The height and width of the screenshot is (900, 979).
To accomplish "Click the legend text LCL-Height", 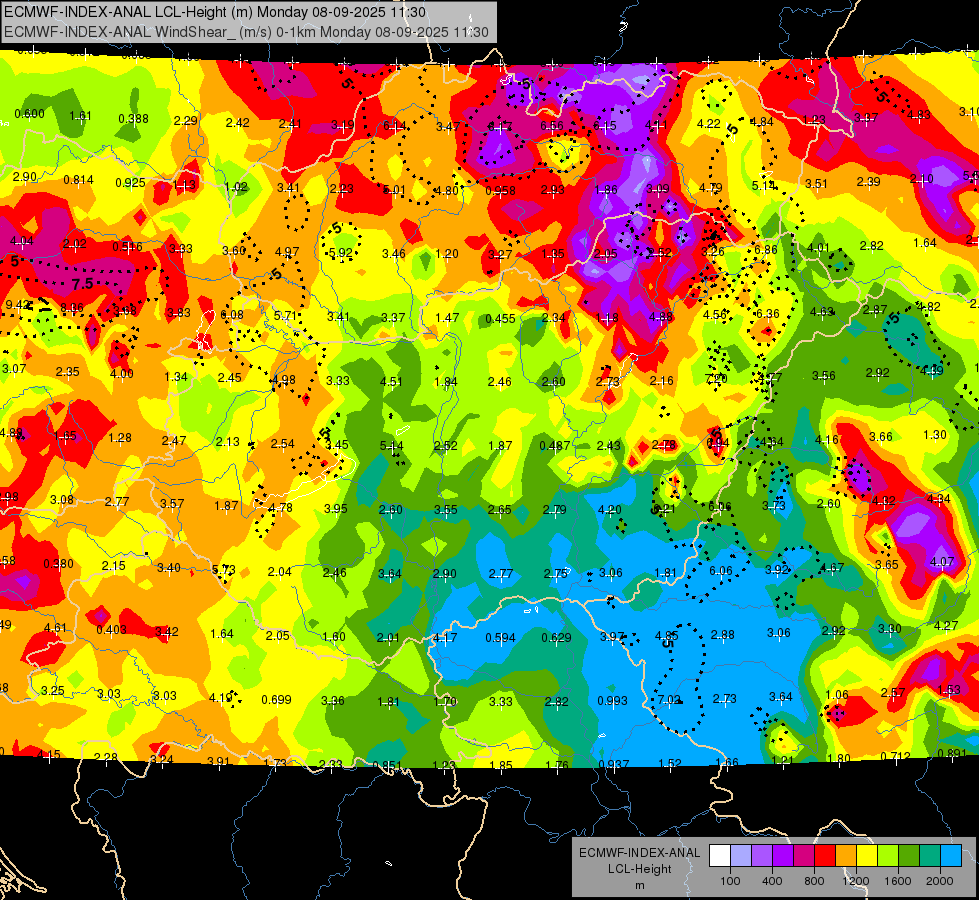I will (640, 869).
